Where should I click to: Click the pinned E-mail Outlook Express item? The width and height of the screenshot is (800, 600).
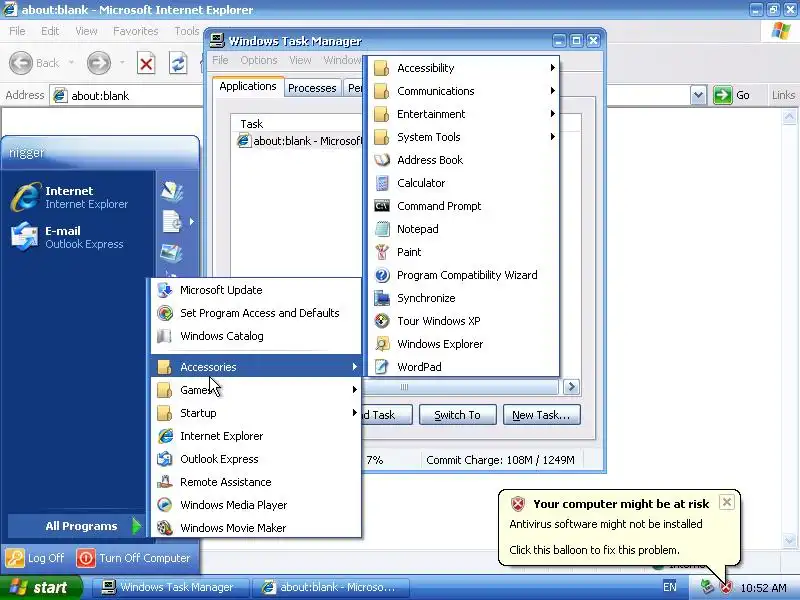[x=78, y=237]
